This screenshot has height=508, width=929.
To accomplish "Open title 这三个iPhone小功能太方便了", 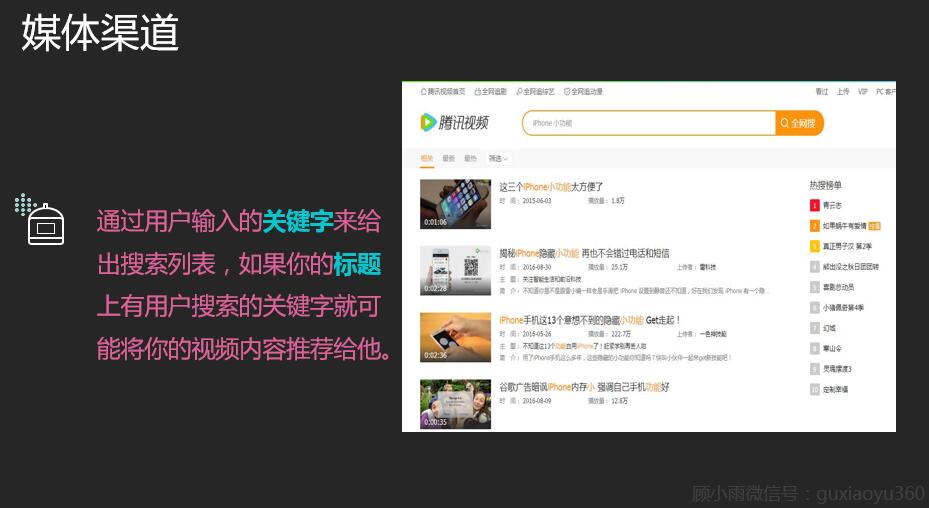I will pyautogui.click(x=551, y=187).
